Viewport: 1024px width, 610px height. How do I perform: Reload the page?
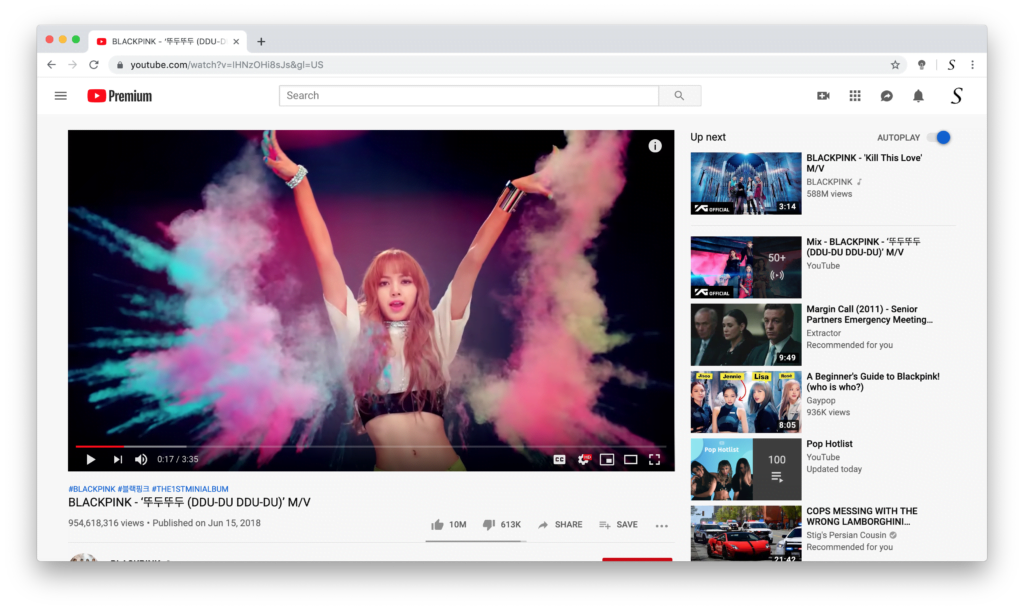(x=94, y=65)
